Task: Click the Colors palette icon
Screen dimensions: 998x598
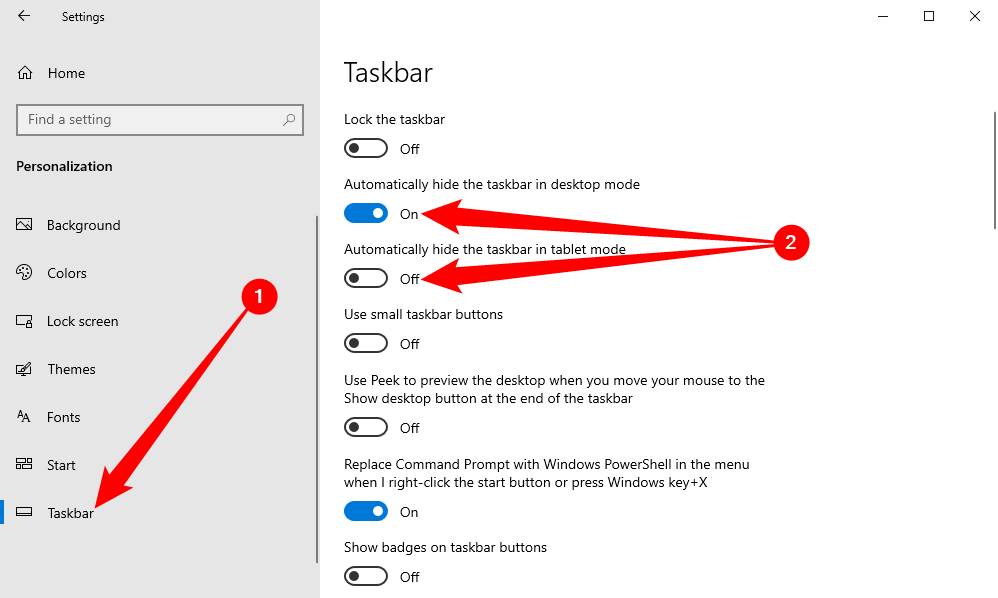Action: [25, 273]
